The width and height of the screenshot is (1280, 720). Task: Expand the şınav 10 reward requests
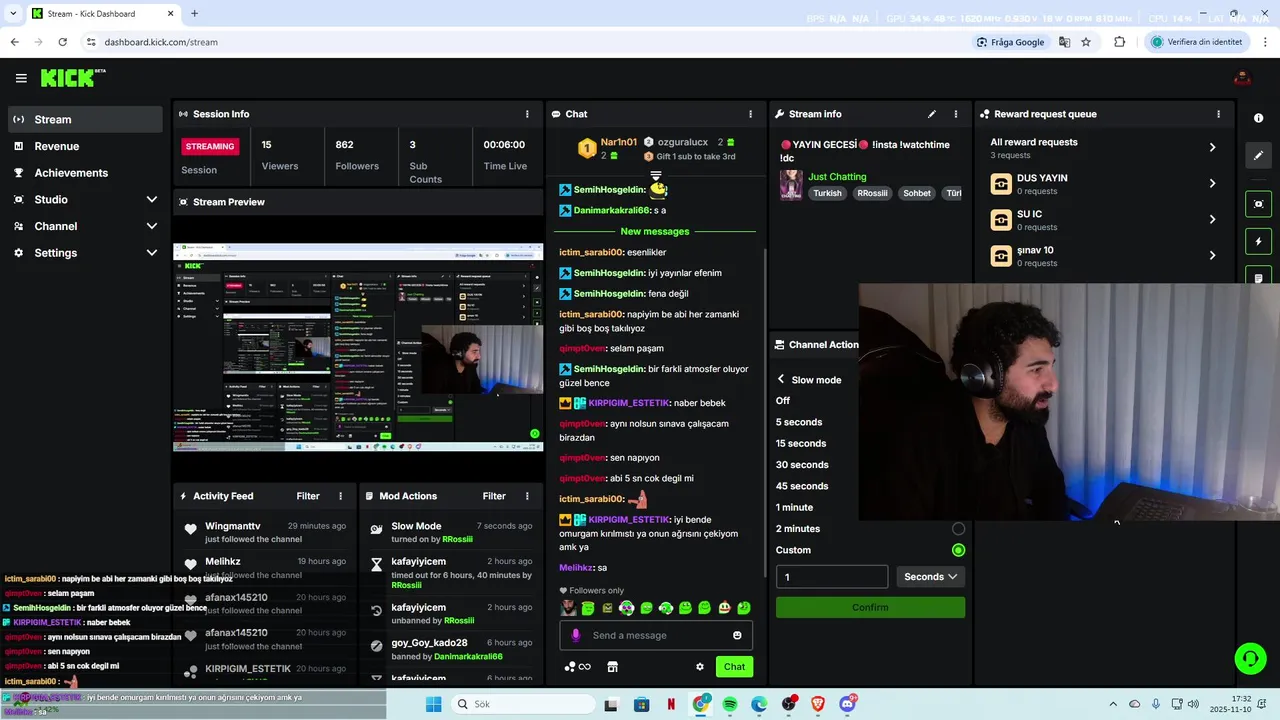pos(1212,255)
